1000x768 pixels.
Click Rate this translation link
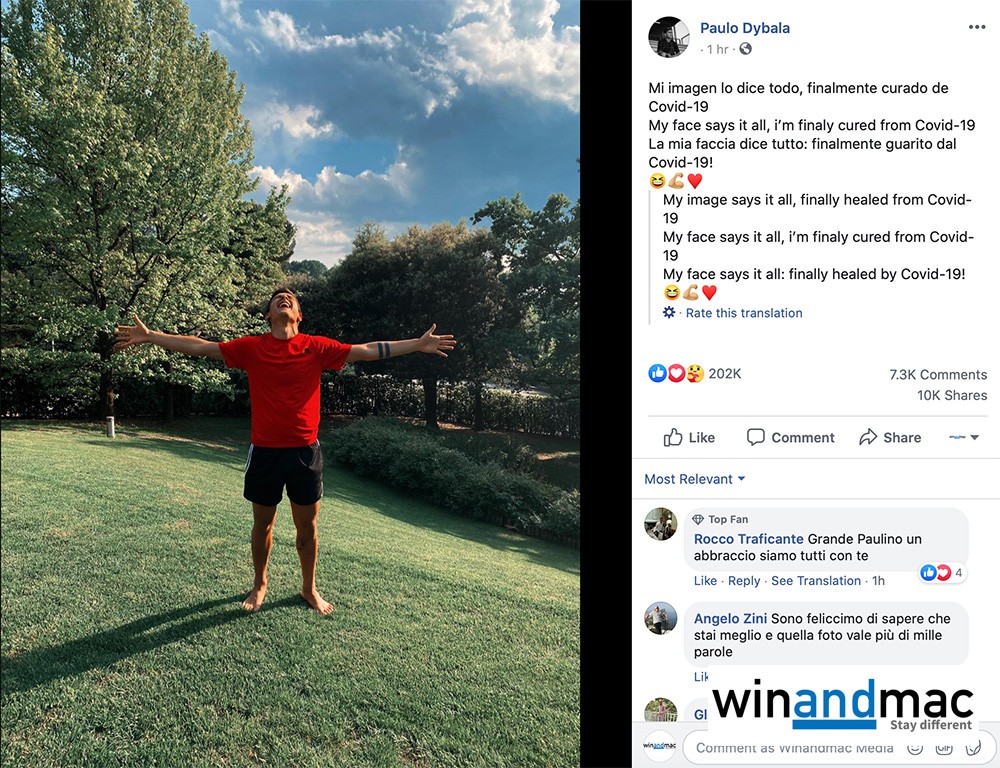tap(744, 313)
